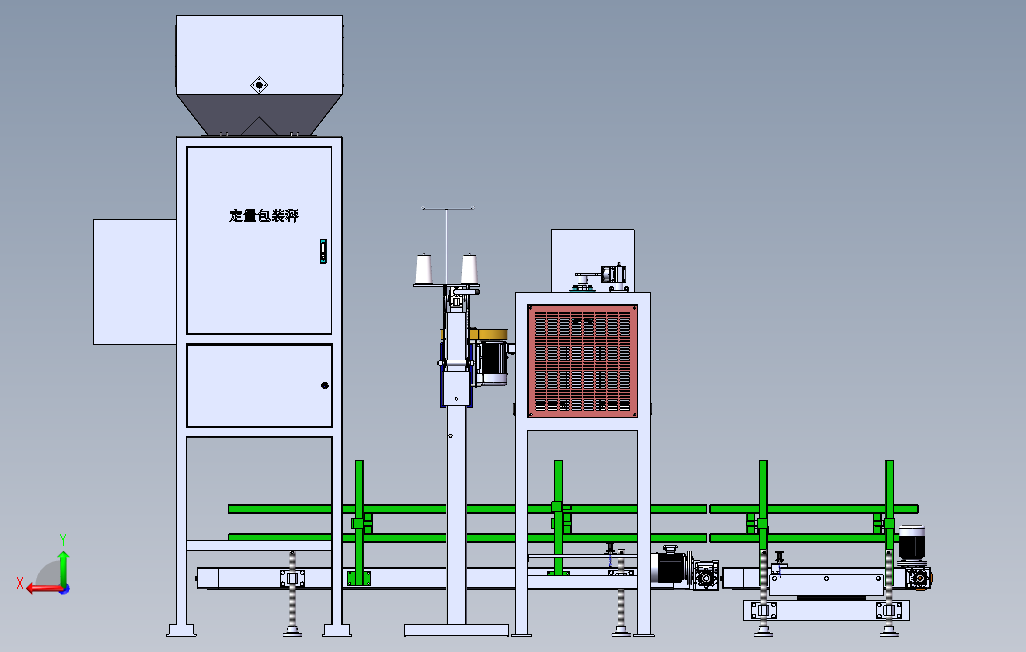Click the X axis arrow of the triad
This screenshot has width=1026, height=652.
click(x=43, y=589)
